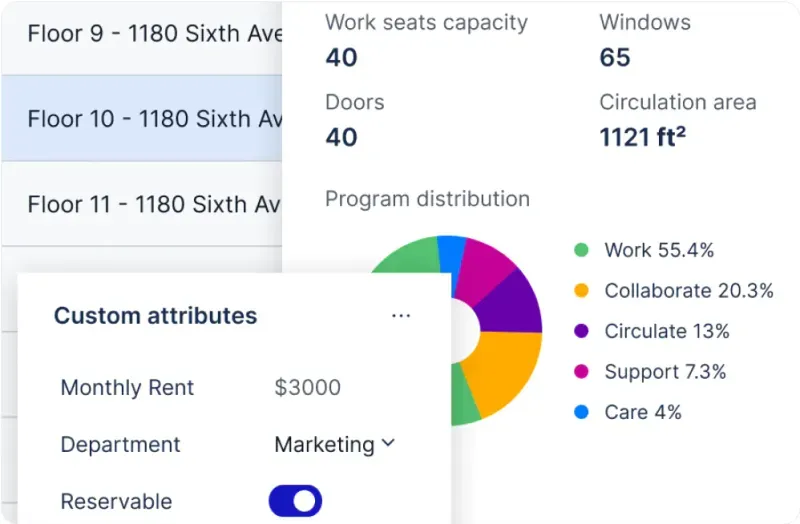Image resolution: width=800 pixels, height=524 pixels.
Task: Click the blue Care legend dot
Action: pos(581,412)
